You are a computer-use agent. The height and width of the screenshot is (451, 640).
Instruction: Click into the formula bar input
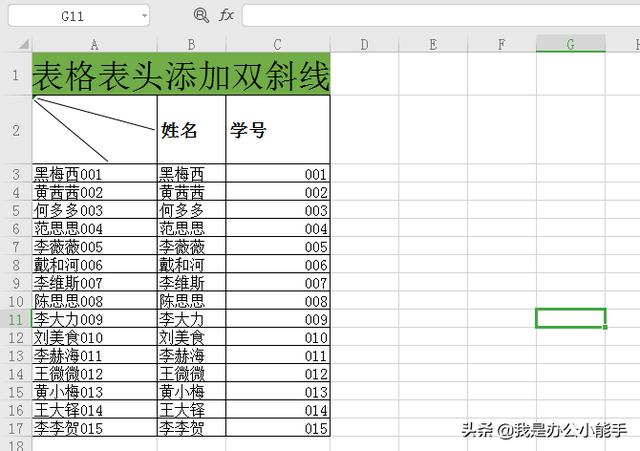tap(441, 16)
